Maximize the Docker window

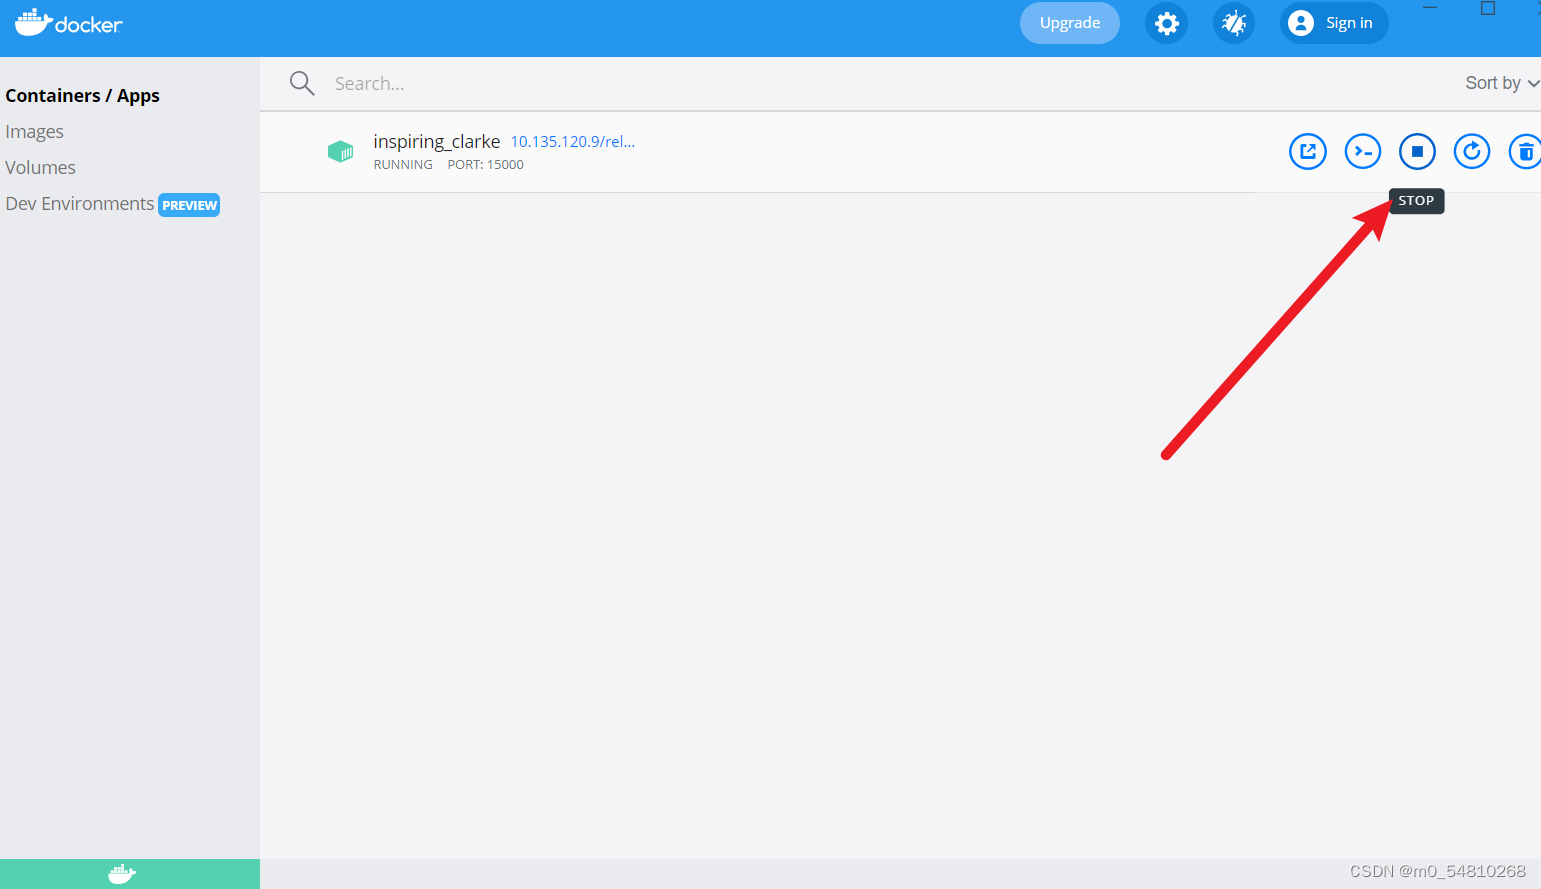coord(1488,8)
